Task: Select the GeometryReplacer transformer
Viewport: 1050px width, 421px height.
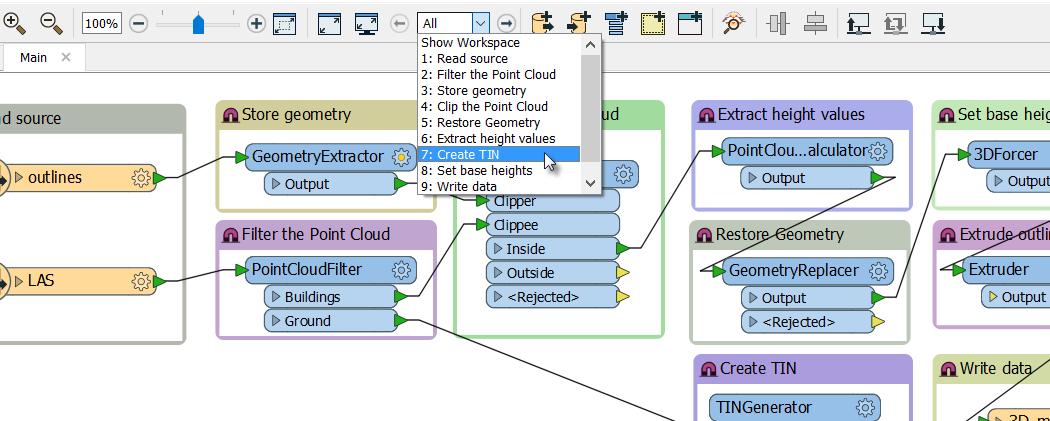Action: [807, 271]
